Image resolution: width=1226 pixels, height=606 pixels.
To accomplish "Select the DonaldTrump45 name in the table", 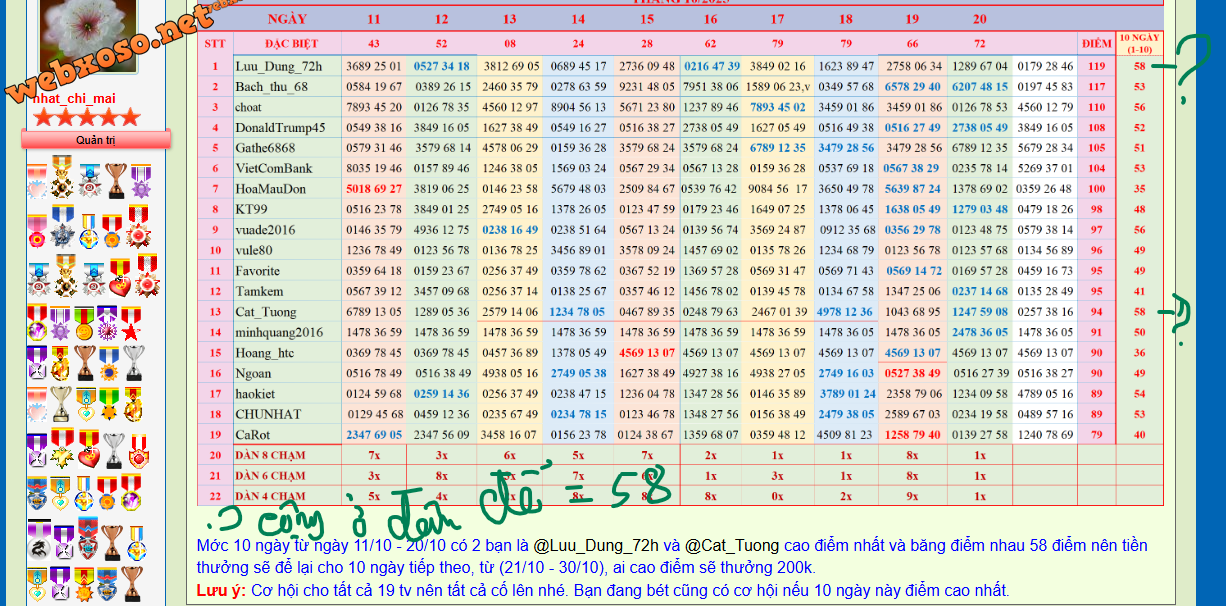I will pyautogui.click(x=280, y=128).
